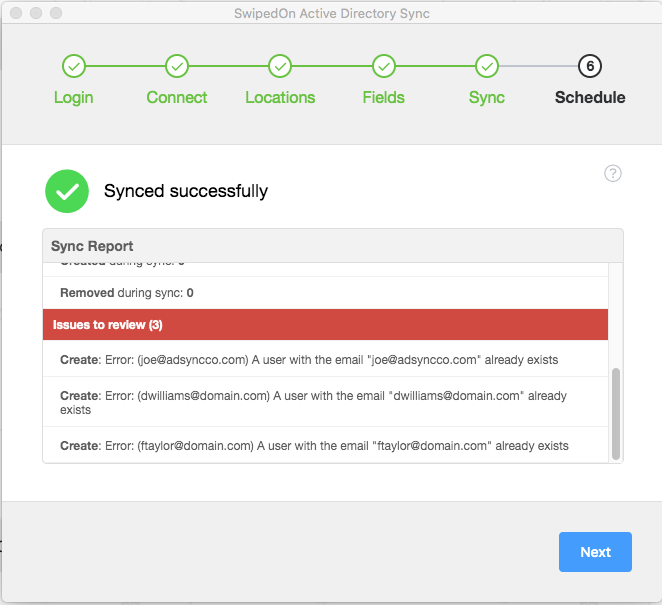The image size is (662, 605).
Task: Click the Connect step checkmark circle
Action: pyautogui.click(x=177, y=66)
